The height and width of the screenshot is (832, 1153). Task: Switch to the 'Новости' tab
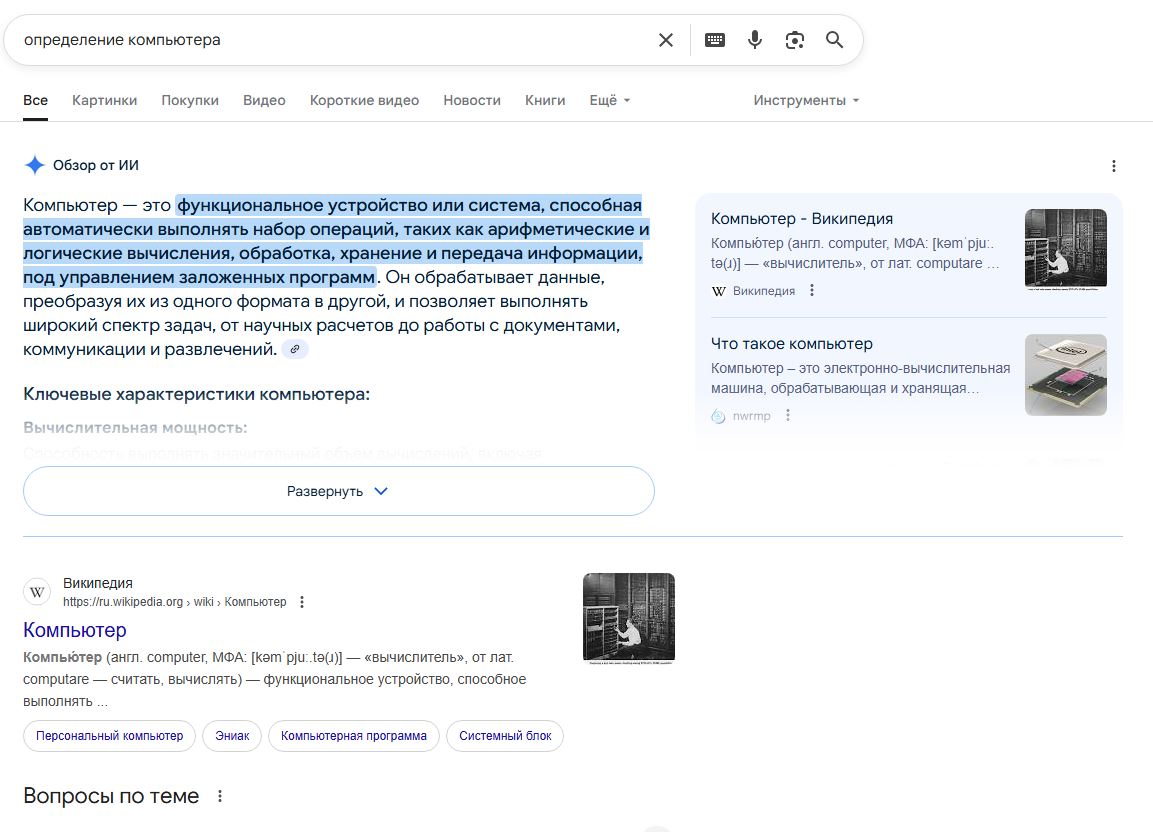472,100
